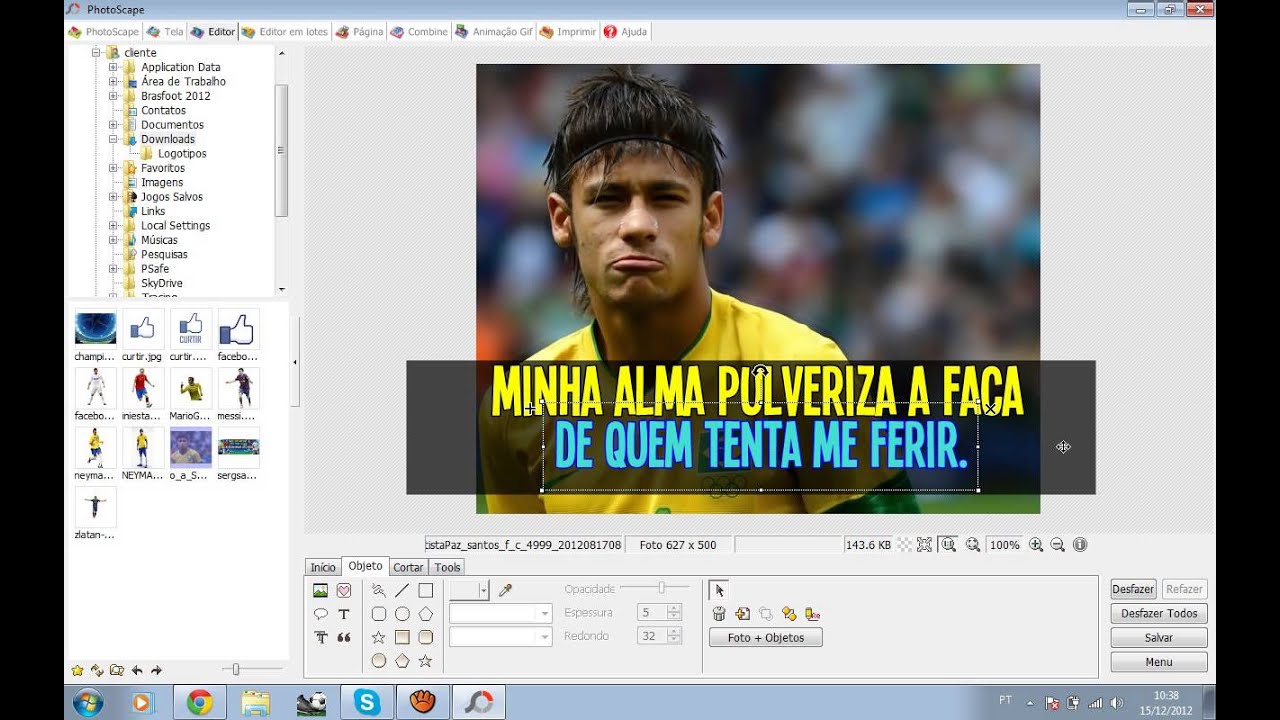Open the first wide style dropdown
Viewport: 1280px width, 720px height.
tap(500, 613)
